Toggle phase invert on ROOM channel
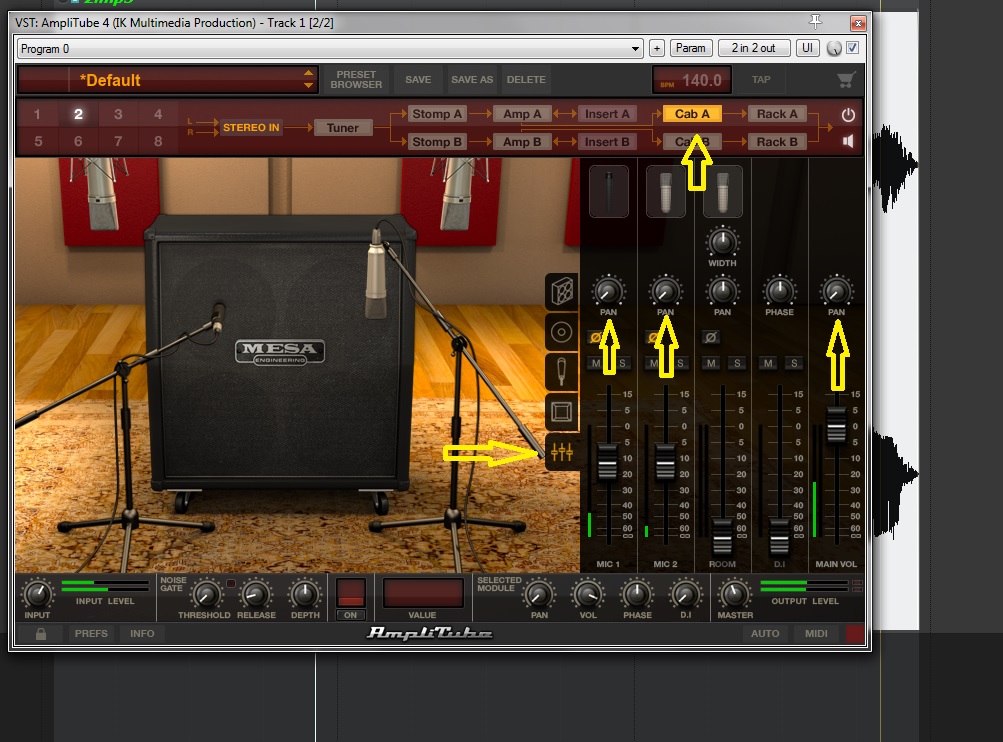 [711, 337]
